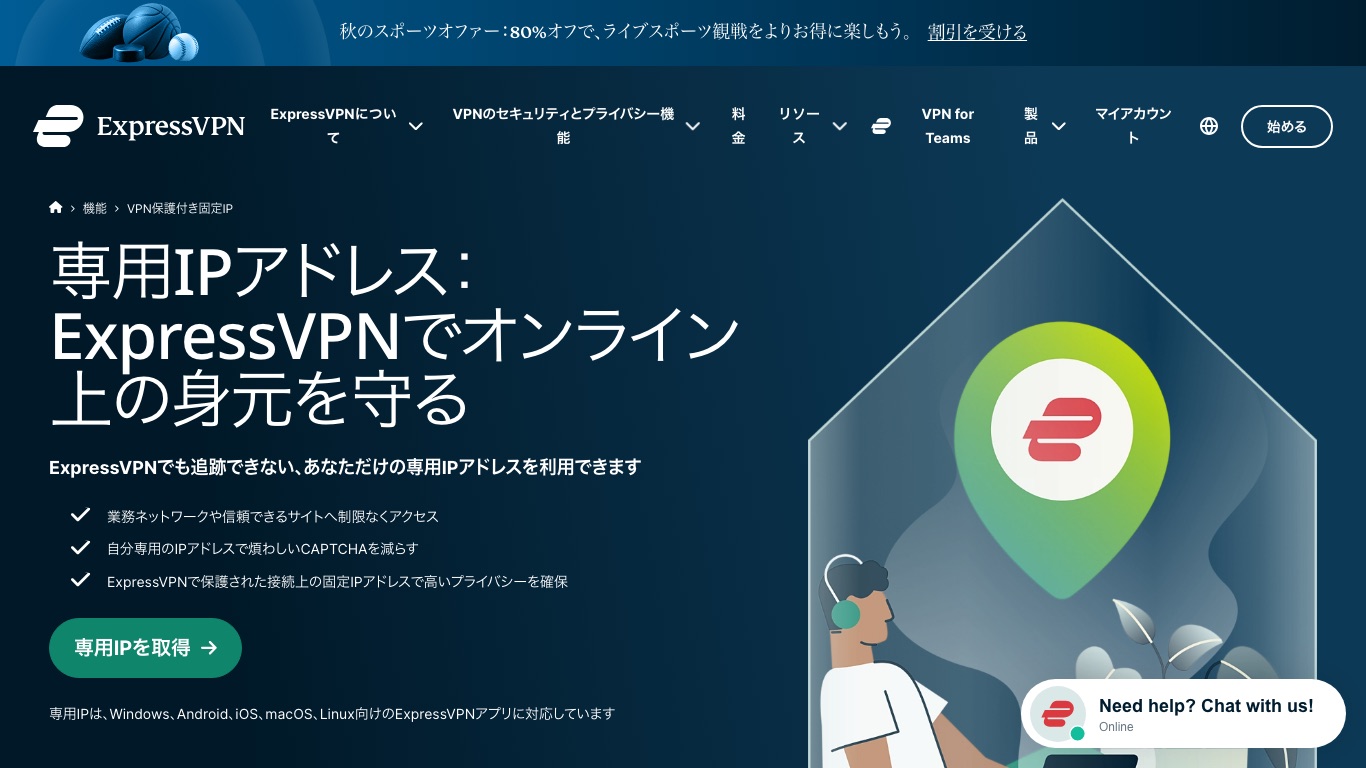Click the home breadcrumb icon

(56, 208)
